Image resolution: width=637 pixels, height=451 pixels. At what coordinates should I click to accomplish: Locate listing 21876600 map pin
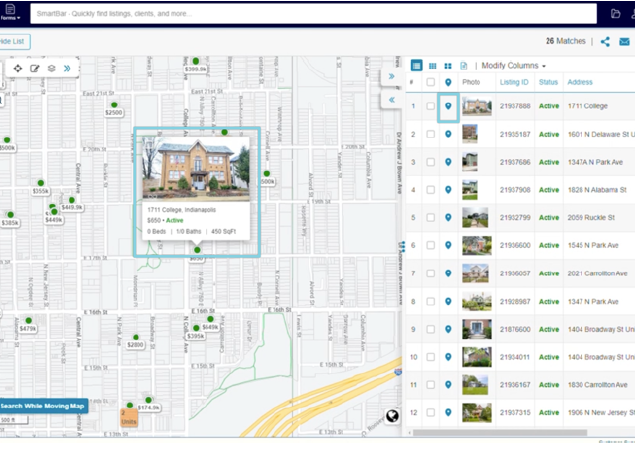(x=448, y=329)
